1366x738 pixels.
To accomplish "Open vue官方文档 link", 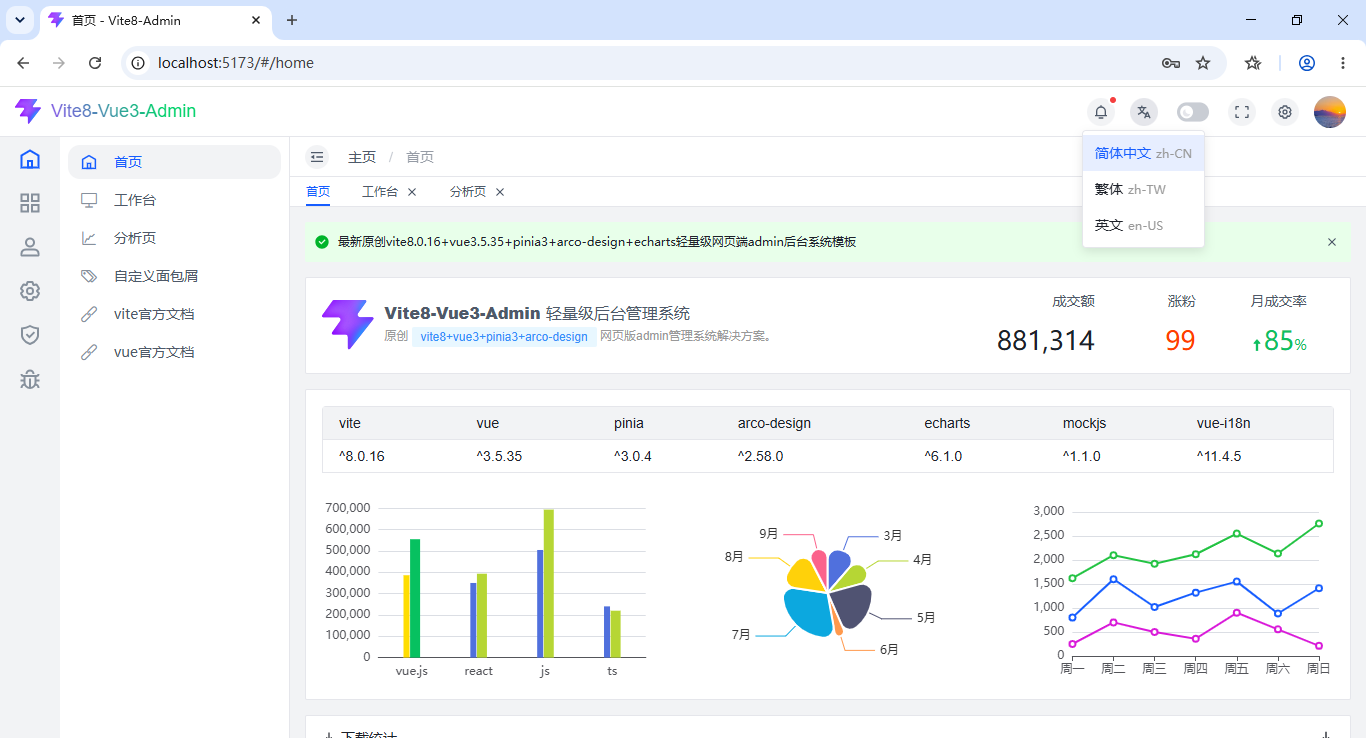I will (174, 352).
